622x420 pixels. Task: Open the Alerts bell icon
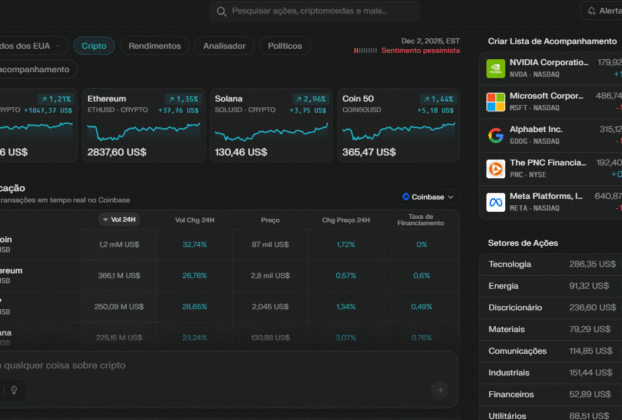point(588,11)
